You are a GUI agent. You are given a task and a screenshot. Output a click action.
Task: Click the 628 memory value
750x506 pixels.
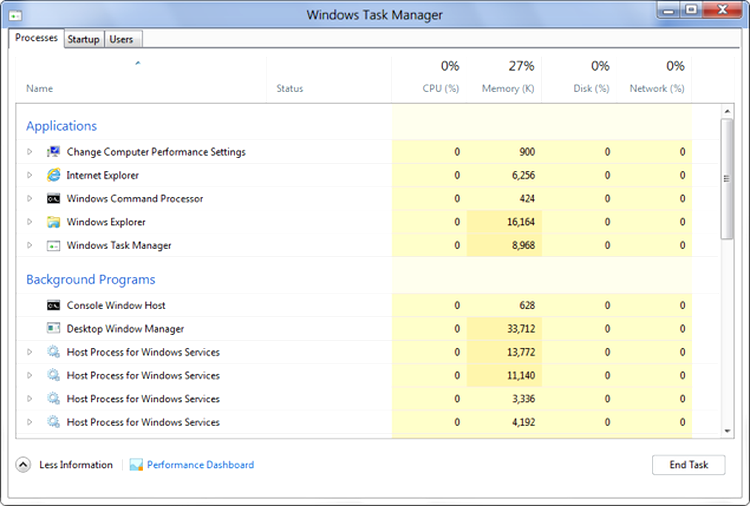[527, 305]
